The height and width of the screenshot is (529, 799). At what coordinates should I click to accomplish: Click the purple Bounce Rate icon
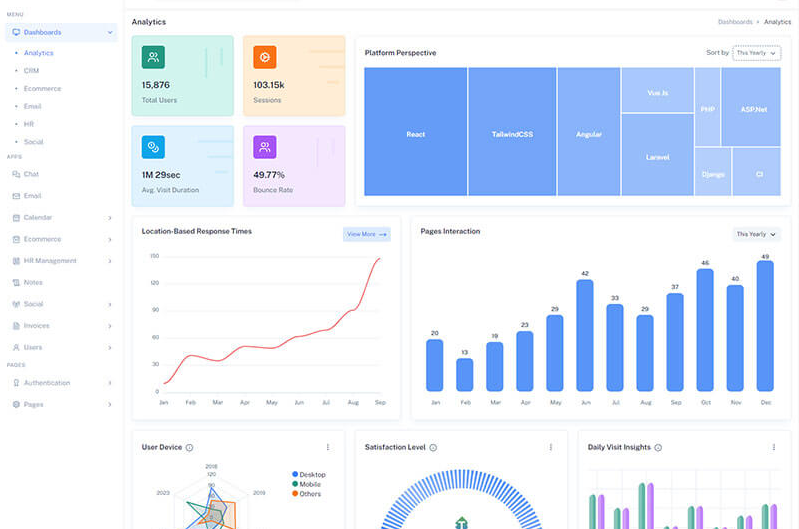click(264, 147)
